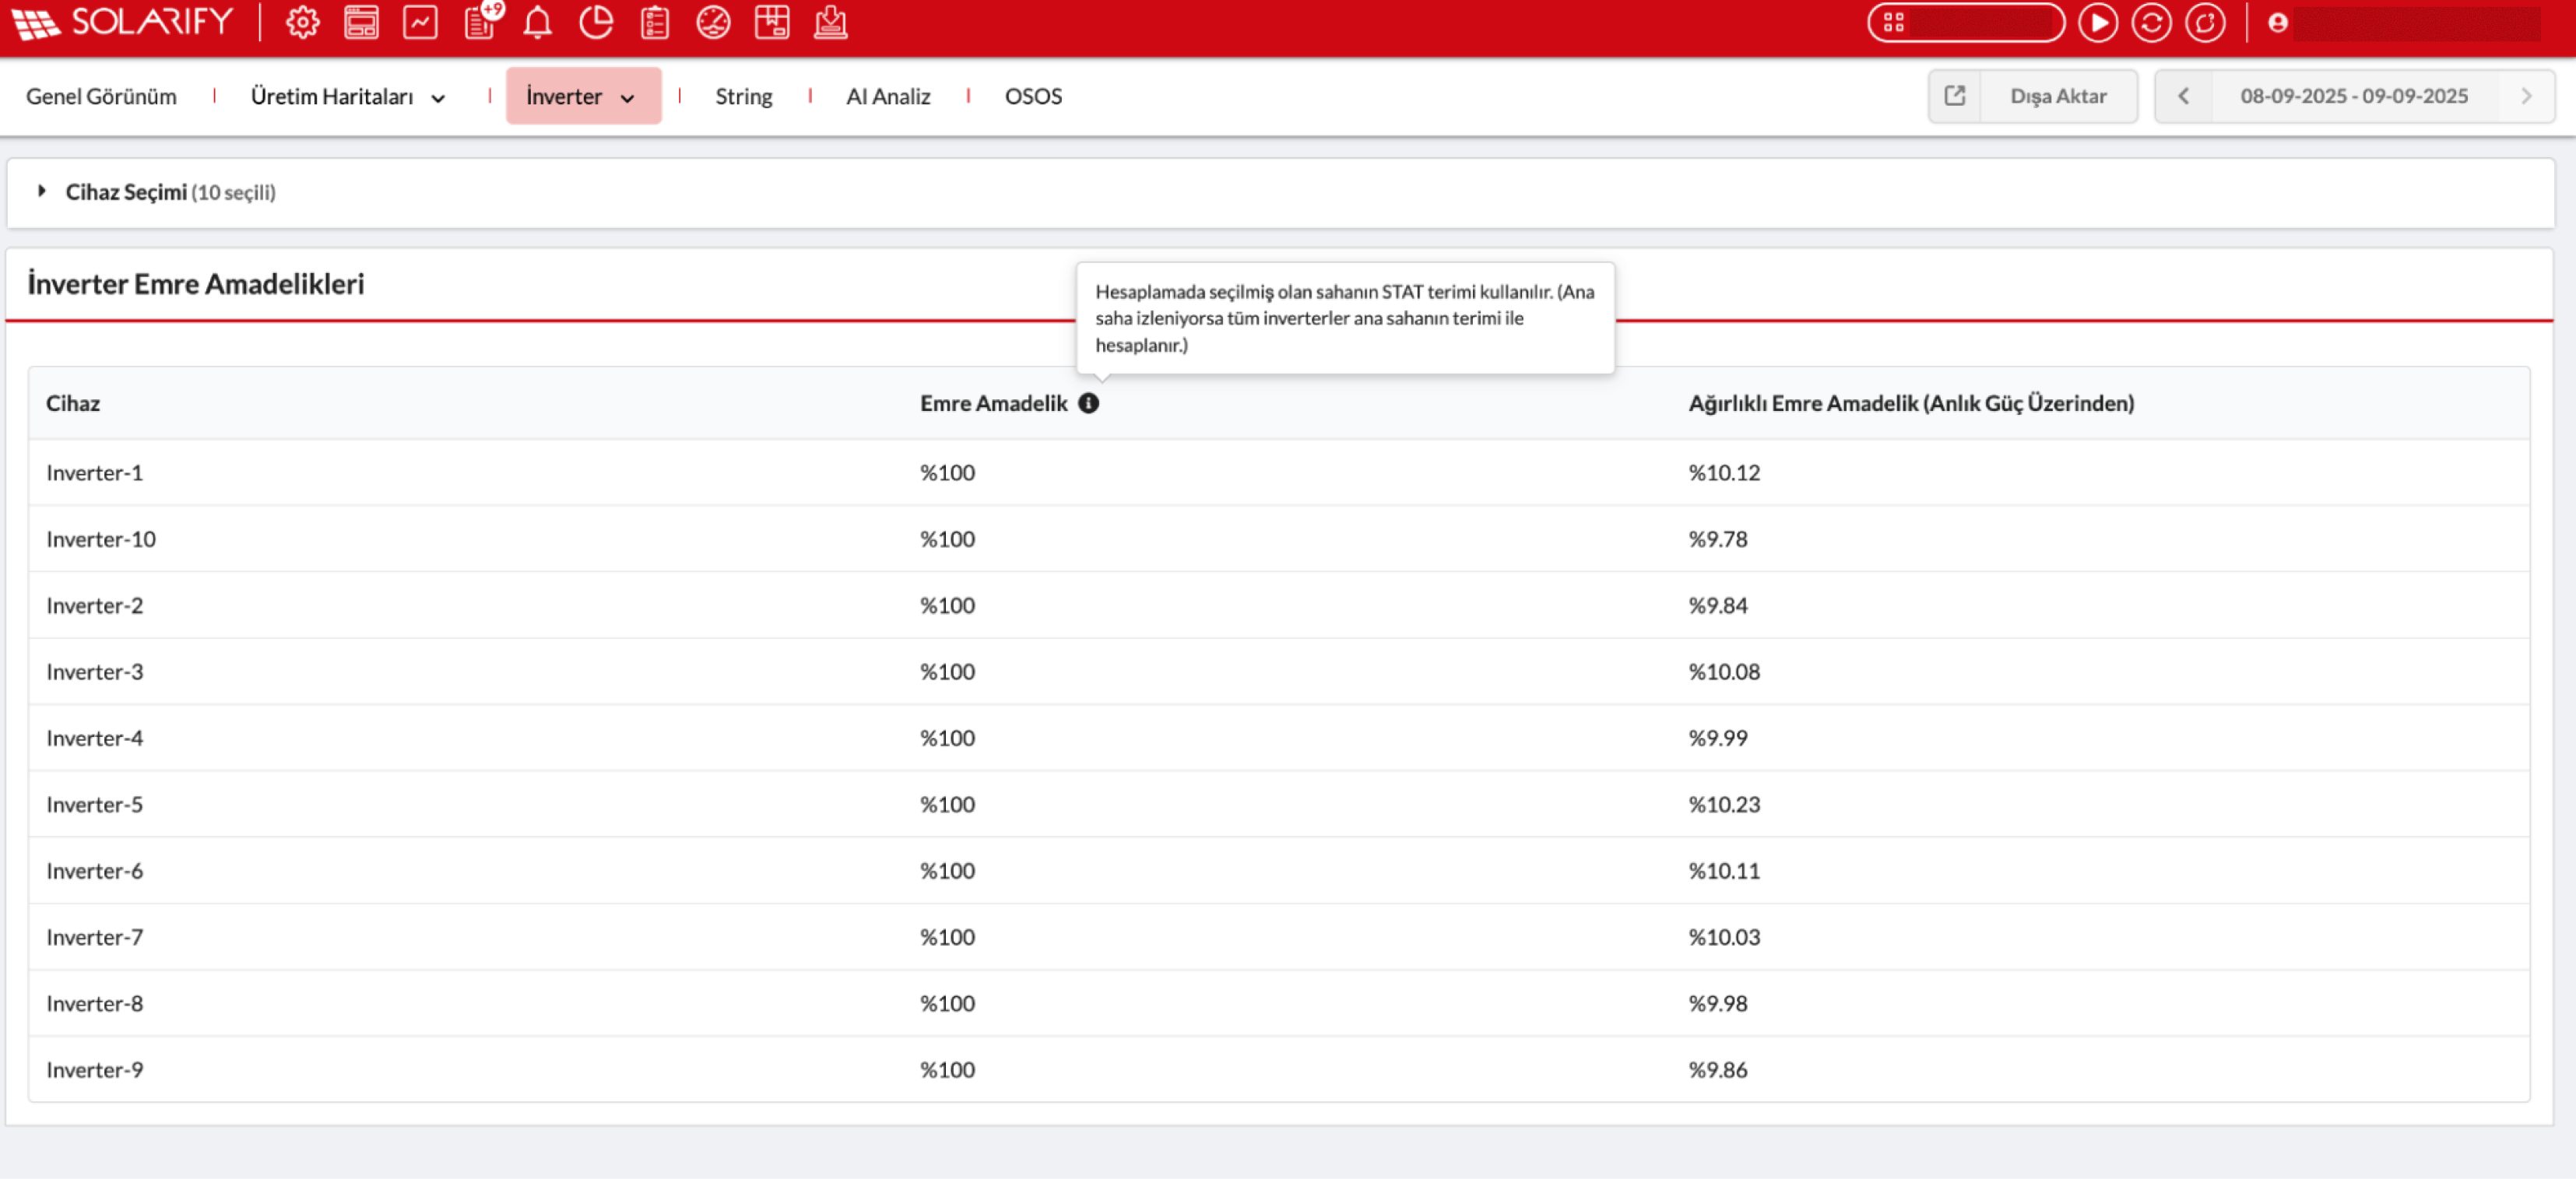Image resolution: width=2576 pixels, height=1179 pixels.
Task: Click the date range 08-09-2025 - 09-09-2025 field
Action: pos(2353,96)
